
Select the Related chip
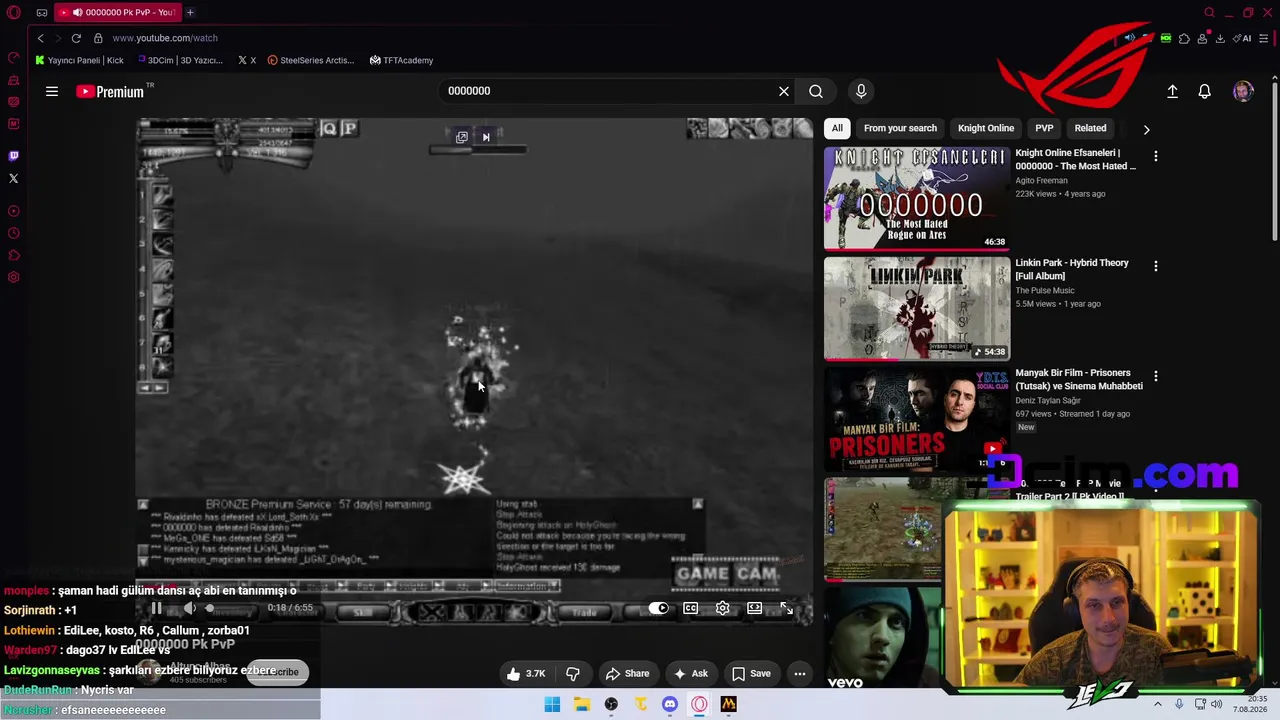[x=1090, y=128]
